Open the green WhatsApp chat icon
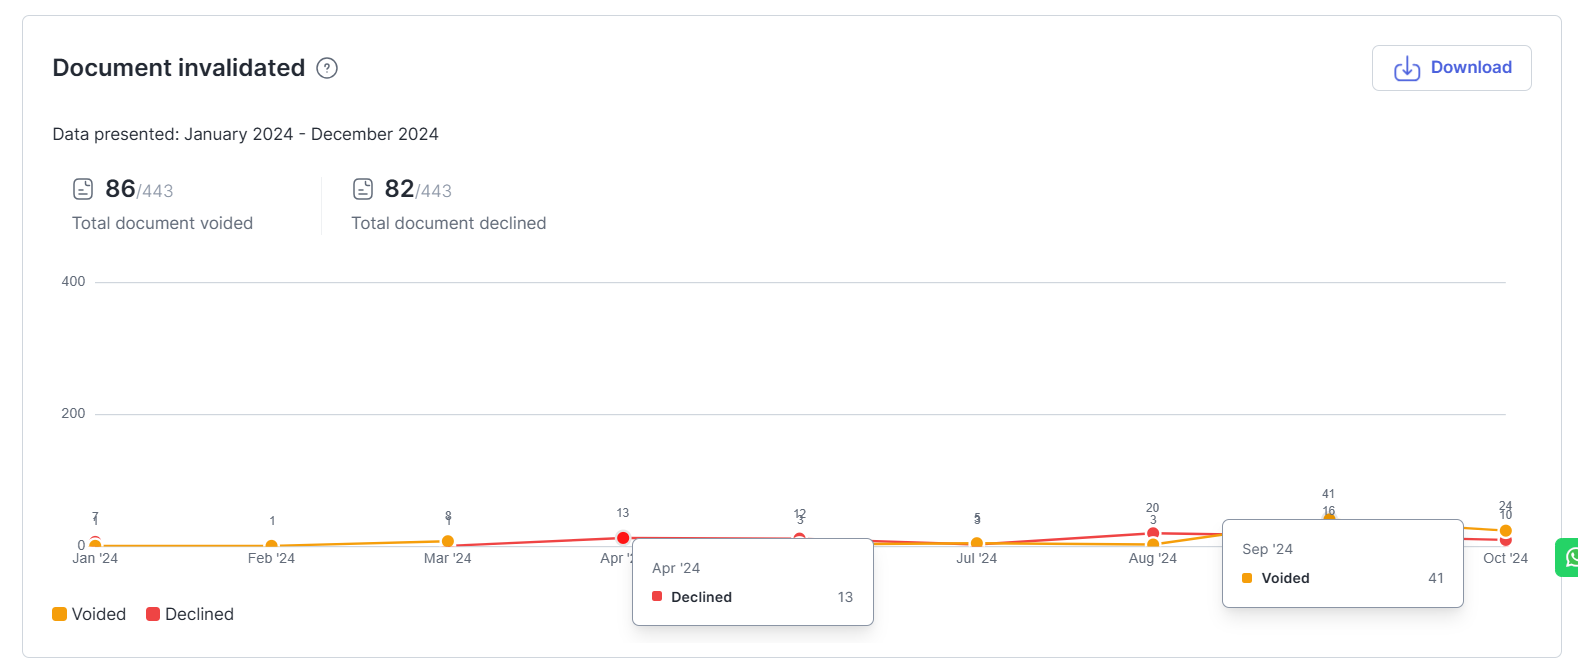Screen dimensions: 1578x667 (1569, 557)
